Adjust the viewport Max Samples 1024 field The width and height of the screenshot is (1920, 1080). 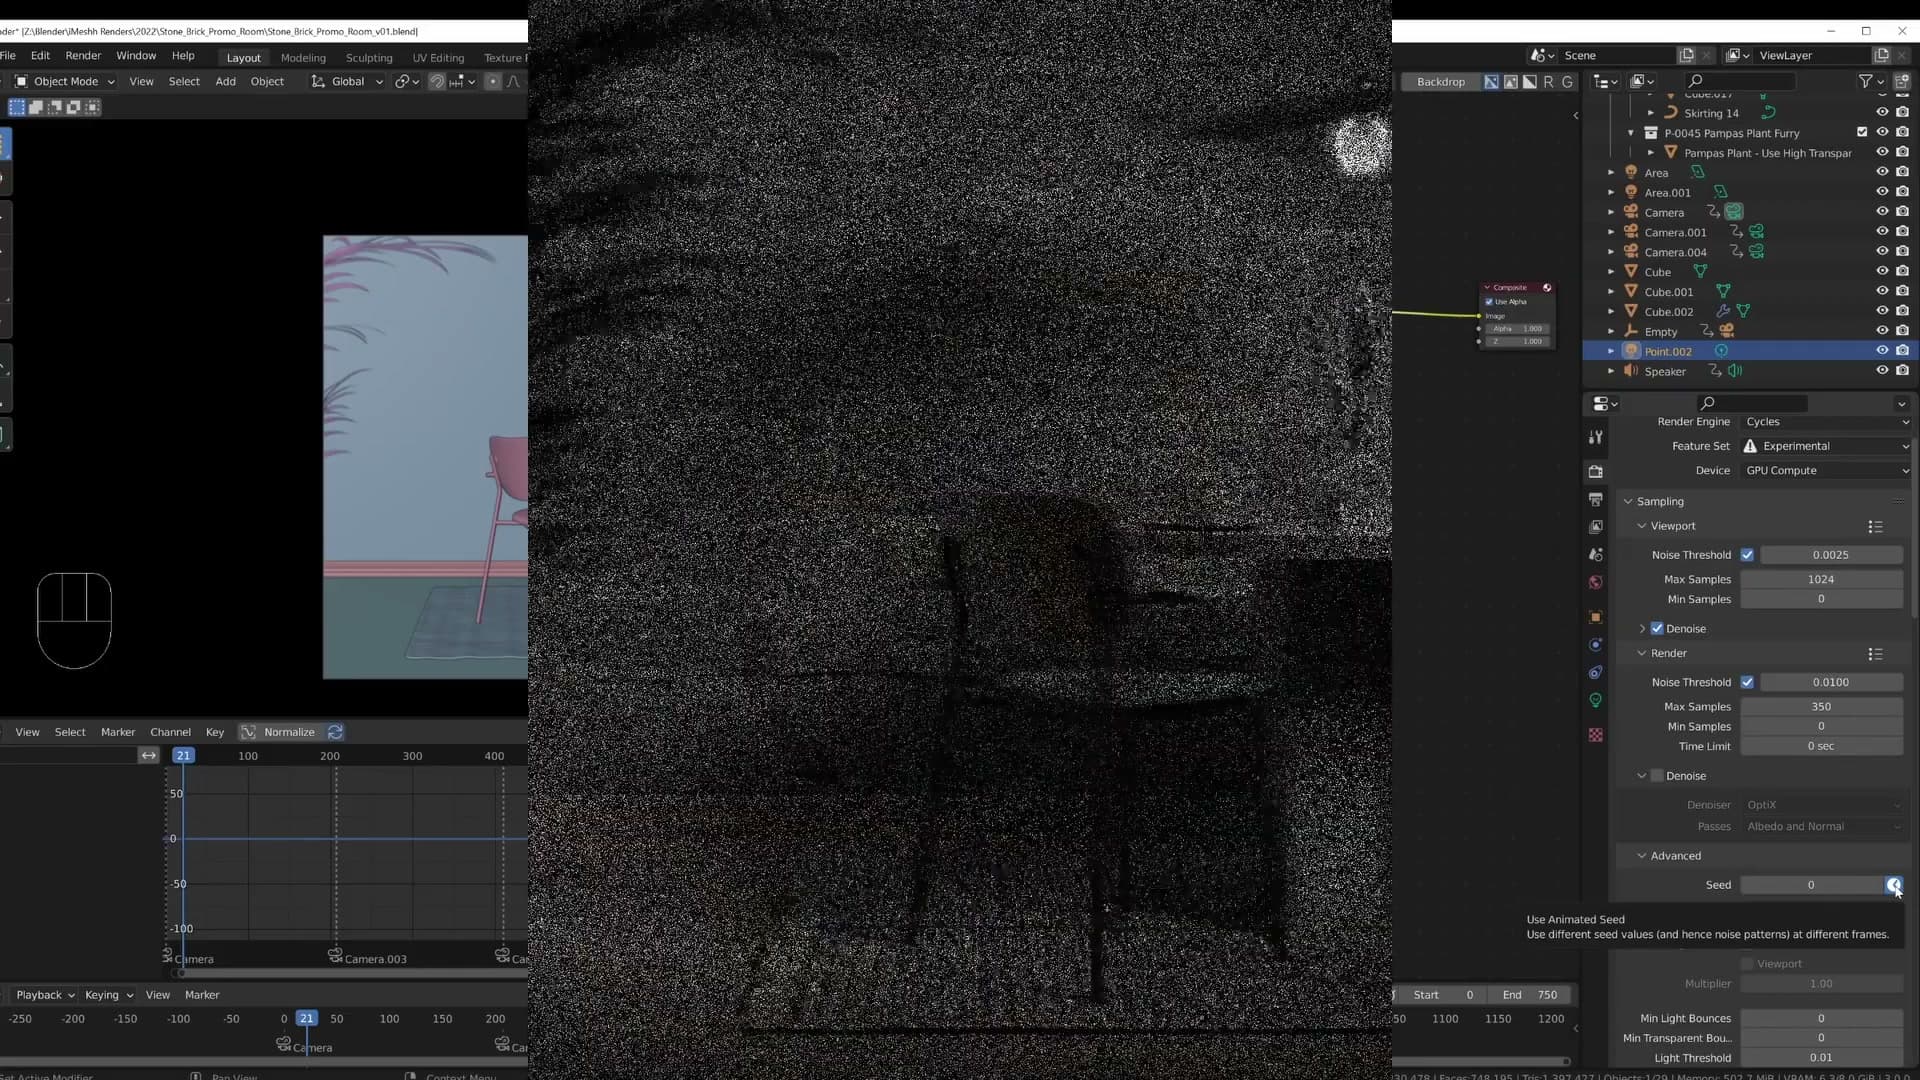click(1821, 579)
